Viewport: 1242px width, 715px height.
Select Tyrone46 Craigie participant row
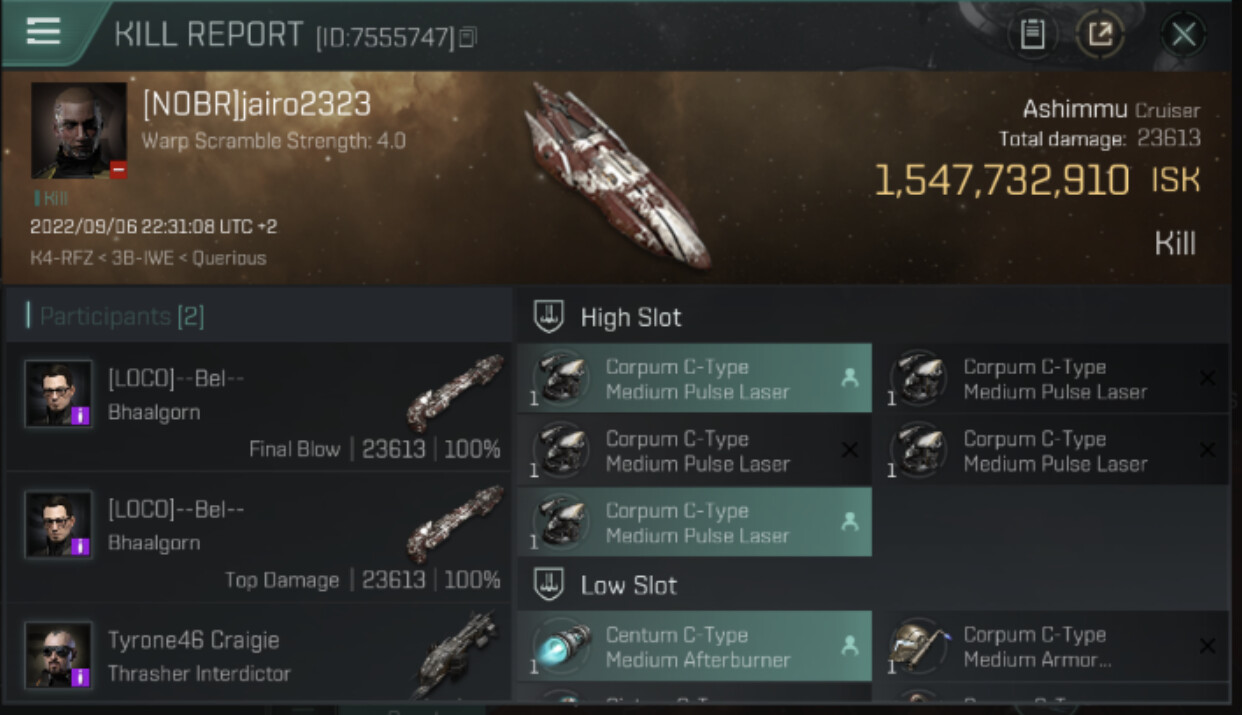(258, 654)
